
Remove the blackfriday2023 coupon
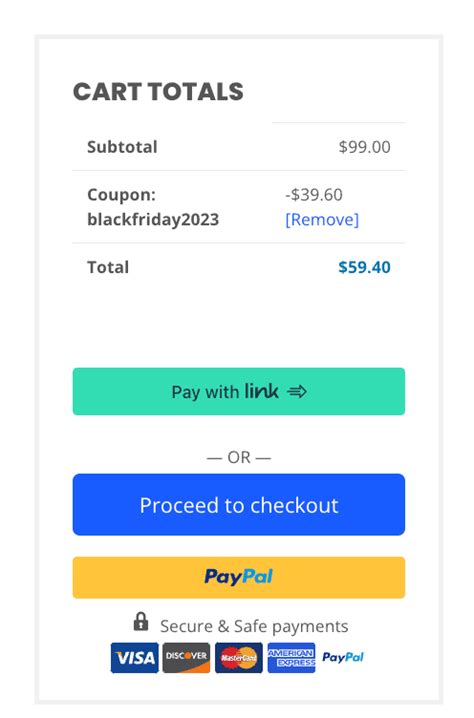pyautogui.click(x=322, y=219)
